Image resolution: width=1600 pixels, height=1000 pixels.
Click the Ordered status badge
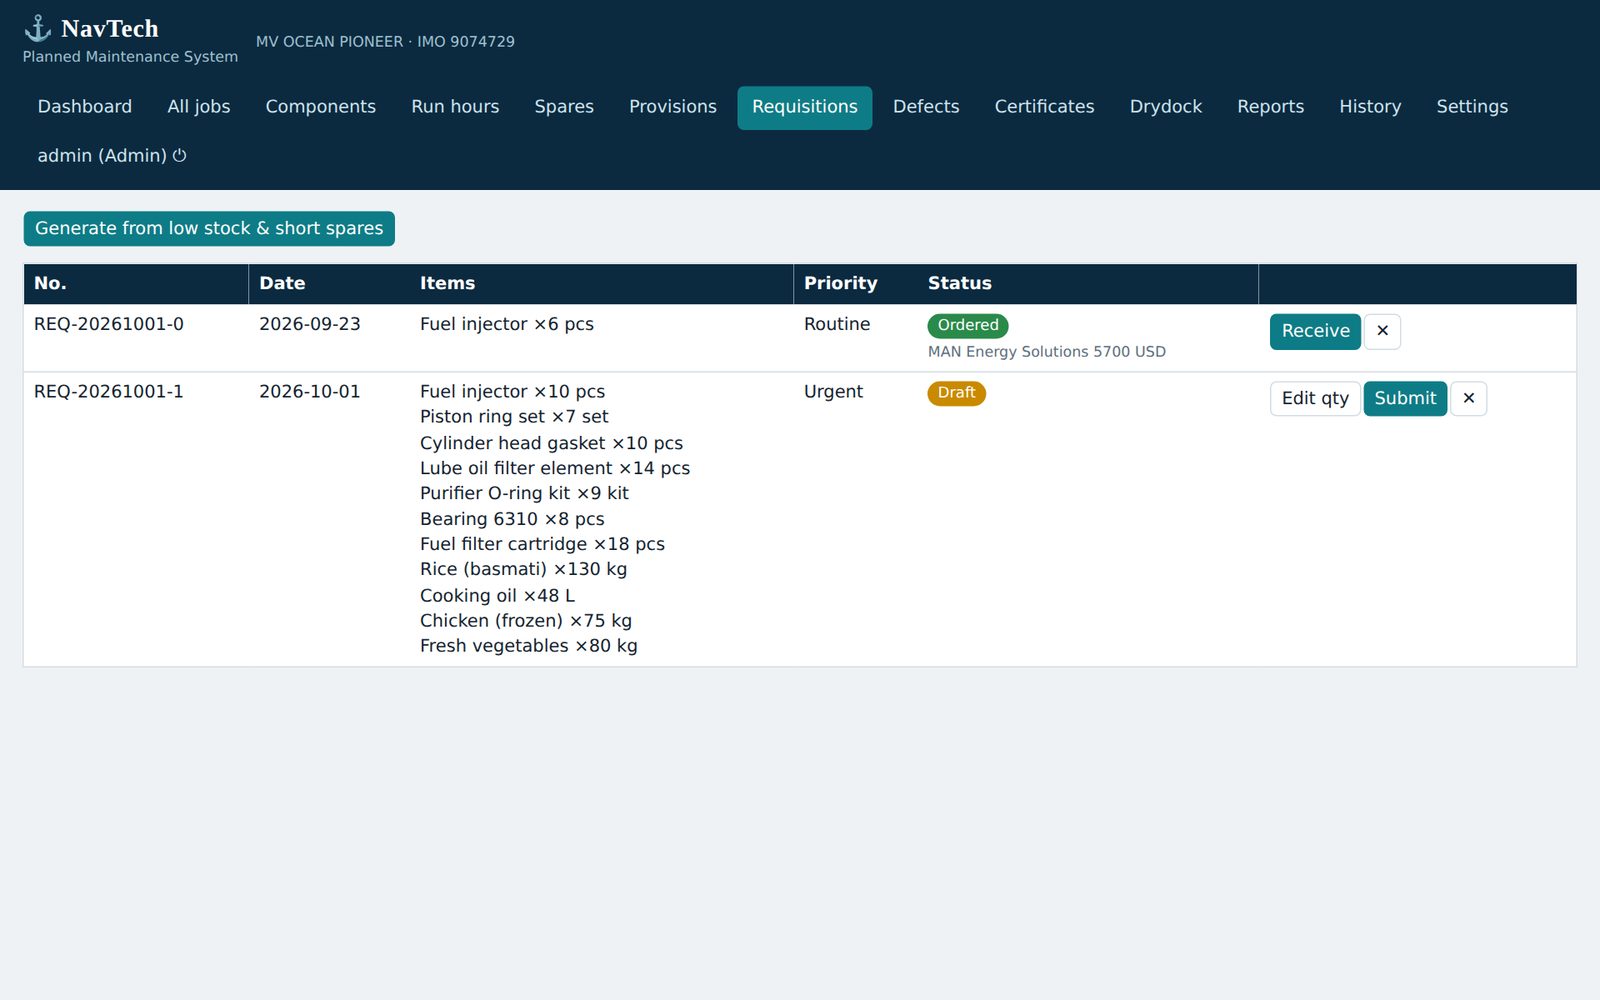click(x=968, y=325)
